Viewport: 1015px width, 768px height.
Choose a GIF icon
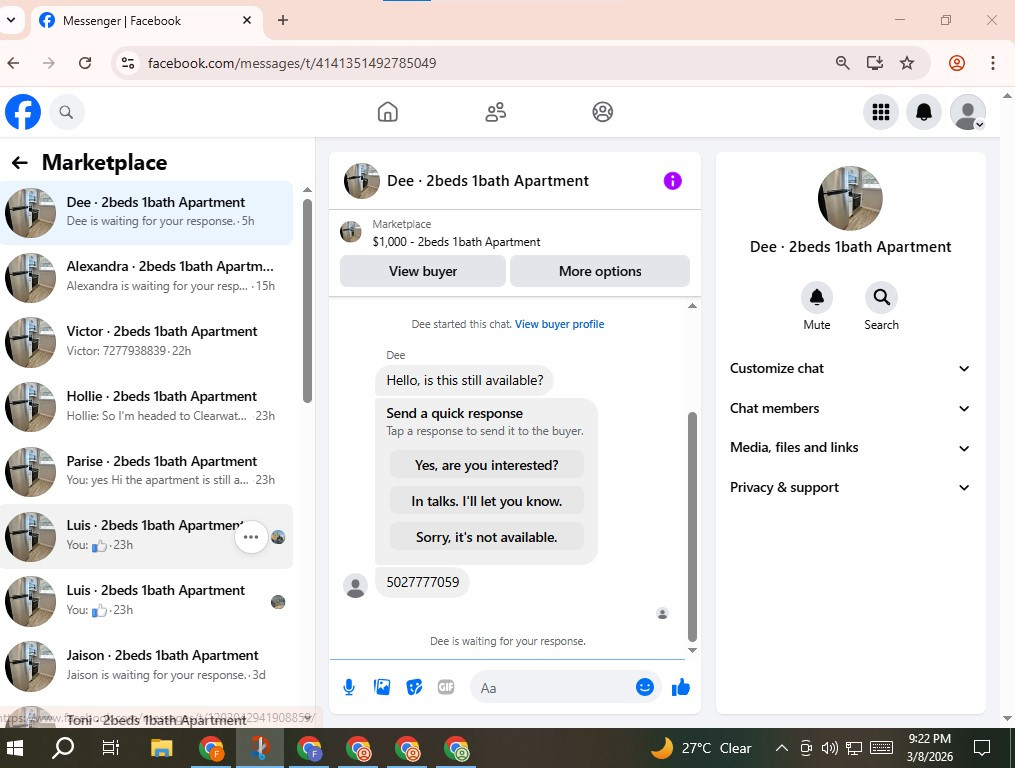446,687
